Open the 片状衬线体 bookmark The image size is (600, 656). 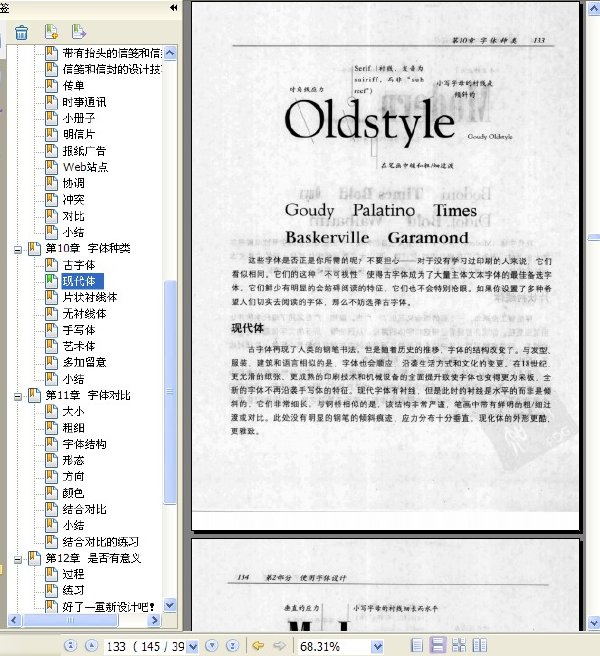tap(90, 297)
